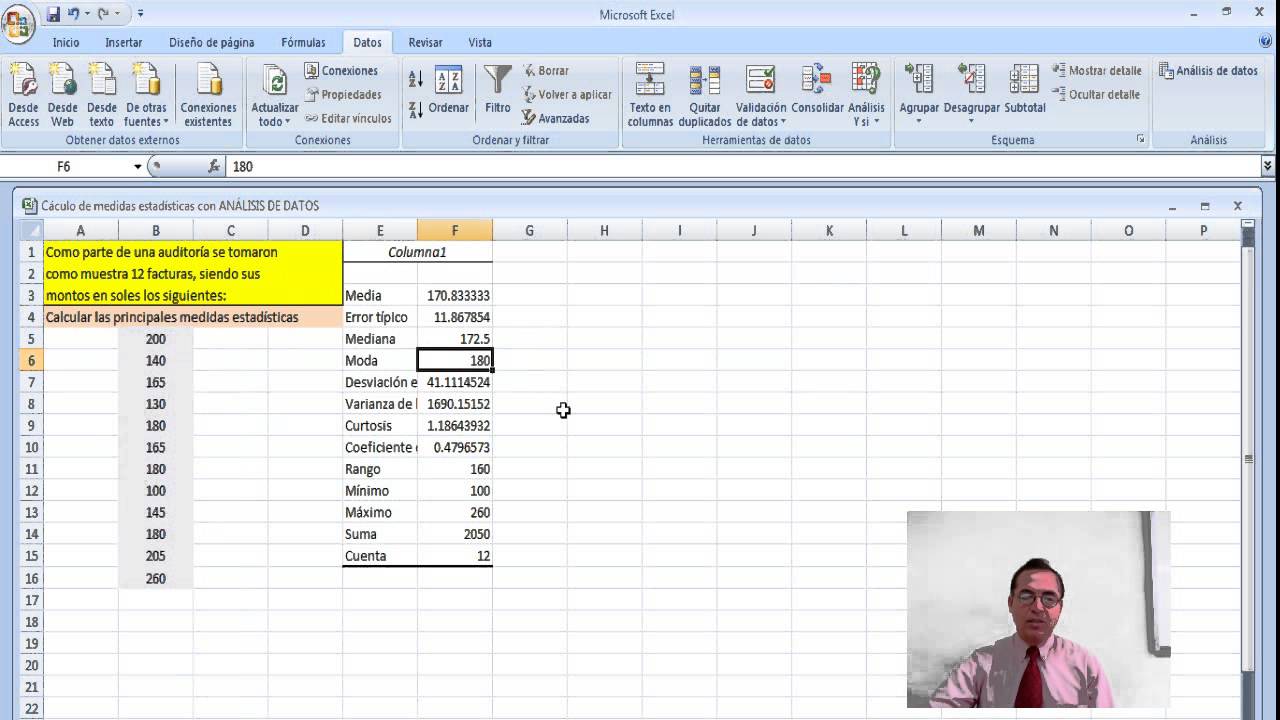Select row 6 header
1280x720 pixels.
pyautogui.click(x=31, y=361)
